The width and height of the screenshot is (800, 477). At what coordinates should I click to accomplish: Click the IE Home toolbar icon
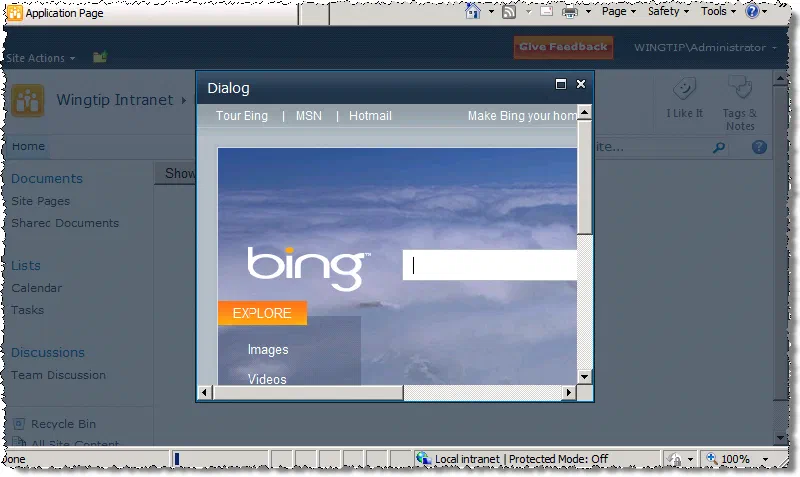(473, 11)
